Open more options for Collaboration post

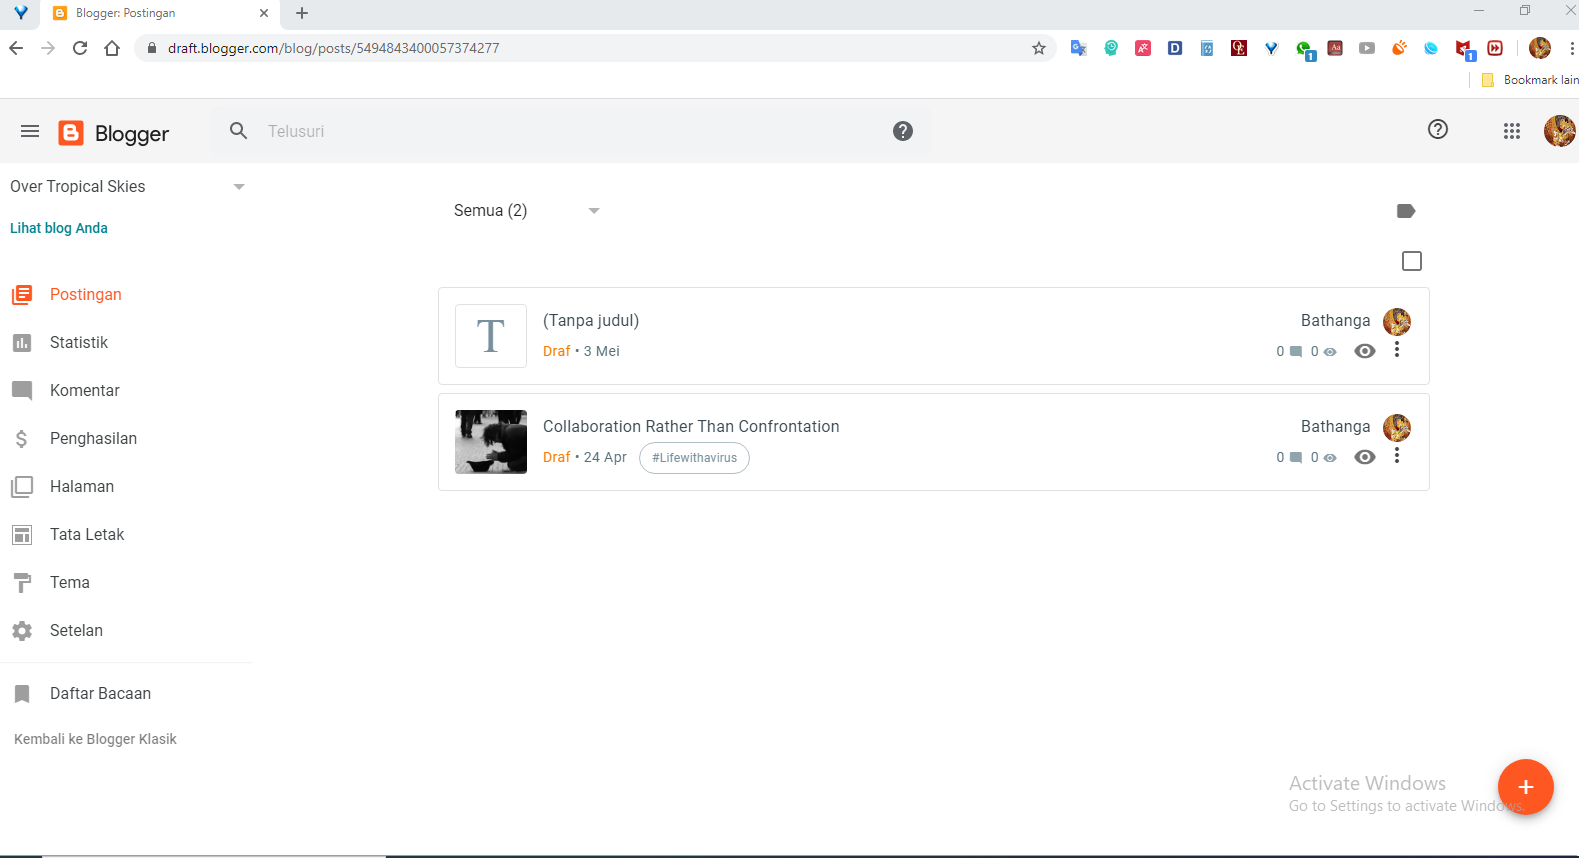[x=1397, y=455]
